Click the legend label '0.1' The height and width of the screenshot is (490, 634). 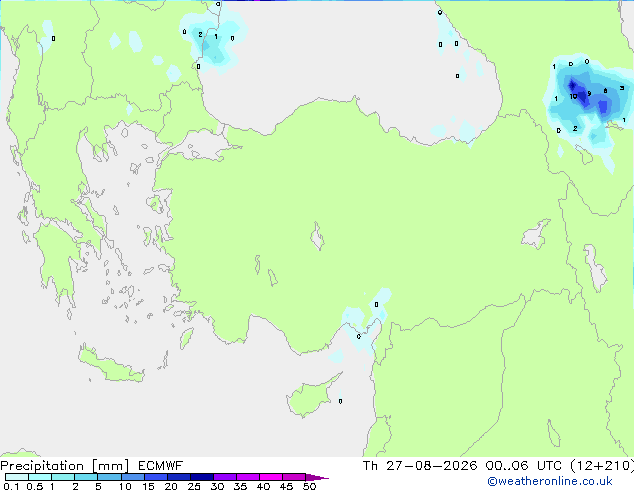coord(11,486)
